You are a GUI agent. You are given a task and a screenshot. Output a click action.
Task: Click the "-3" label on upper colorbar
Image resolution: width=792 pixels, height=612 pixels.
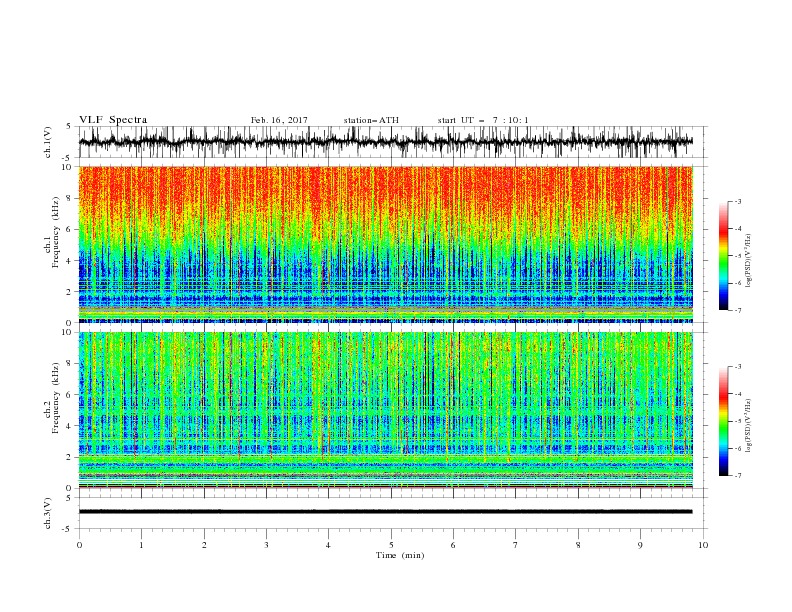point(737,201)
